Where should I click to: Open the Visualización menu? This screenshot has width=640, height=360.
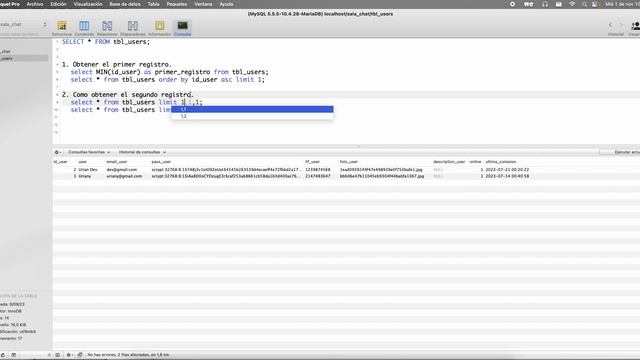pyautogui.click(x=88, y=4)
